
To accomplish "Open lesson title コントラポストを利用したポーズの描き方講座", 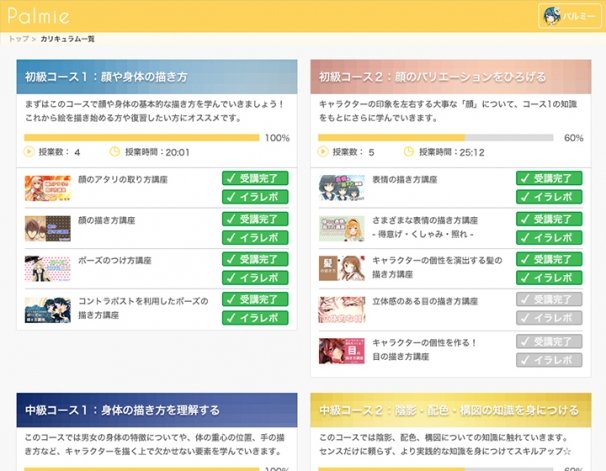I will coord(143,308).
